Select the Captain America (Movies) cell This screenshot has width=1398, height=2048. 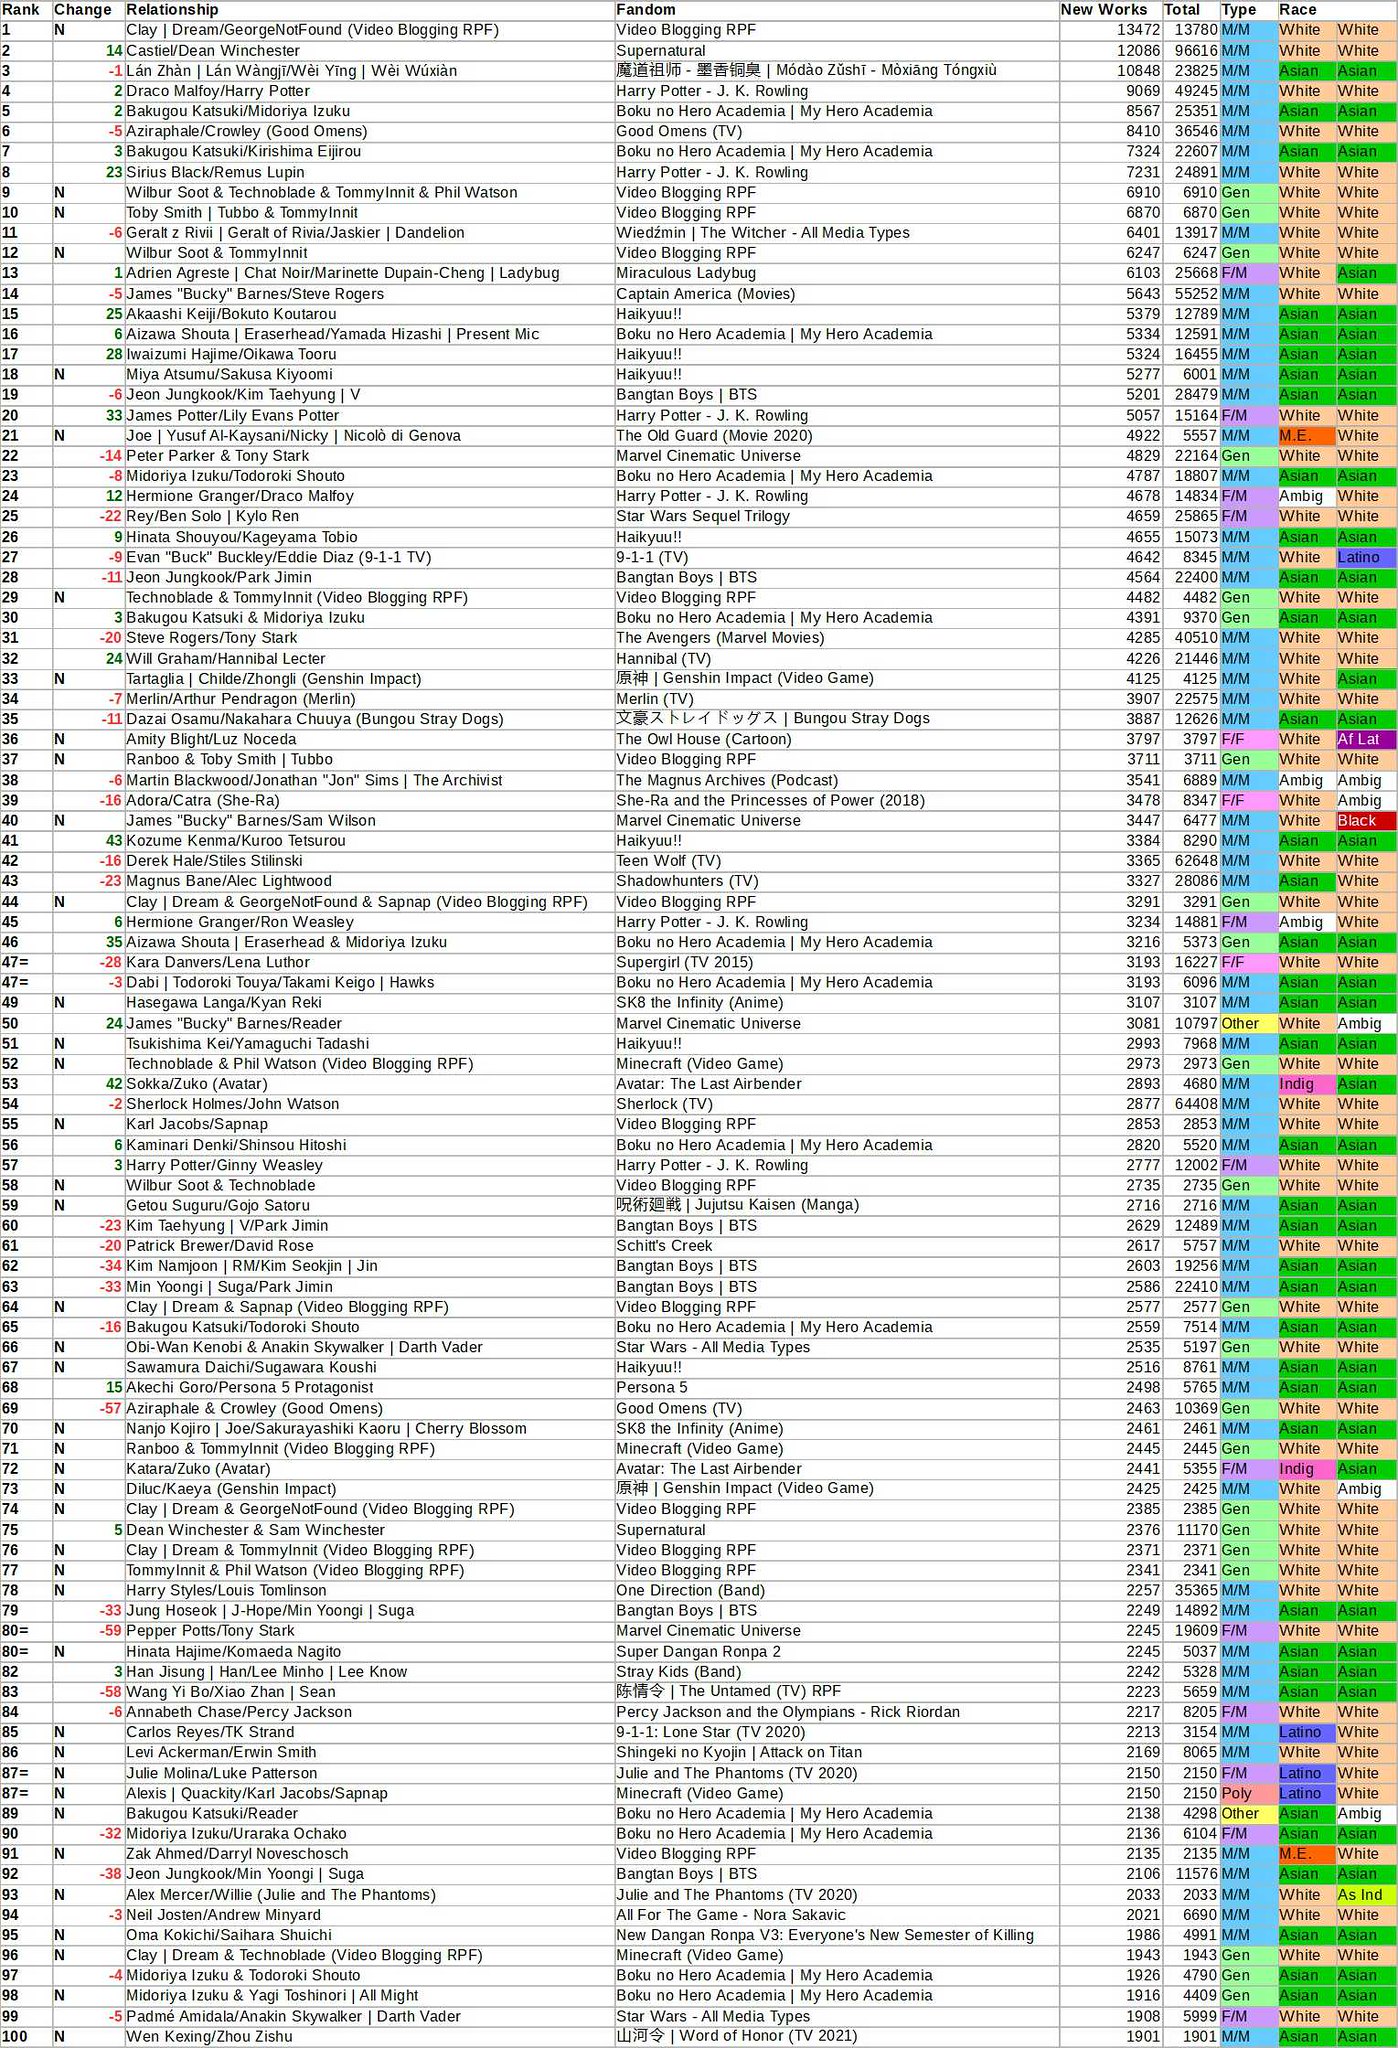pyautogui.click(x=836, y=294)
